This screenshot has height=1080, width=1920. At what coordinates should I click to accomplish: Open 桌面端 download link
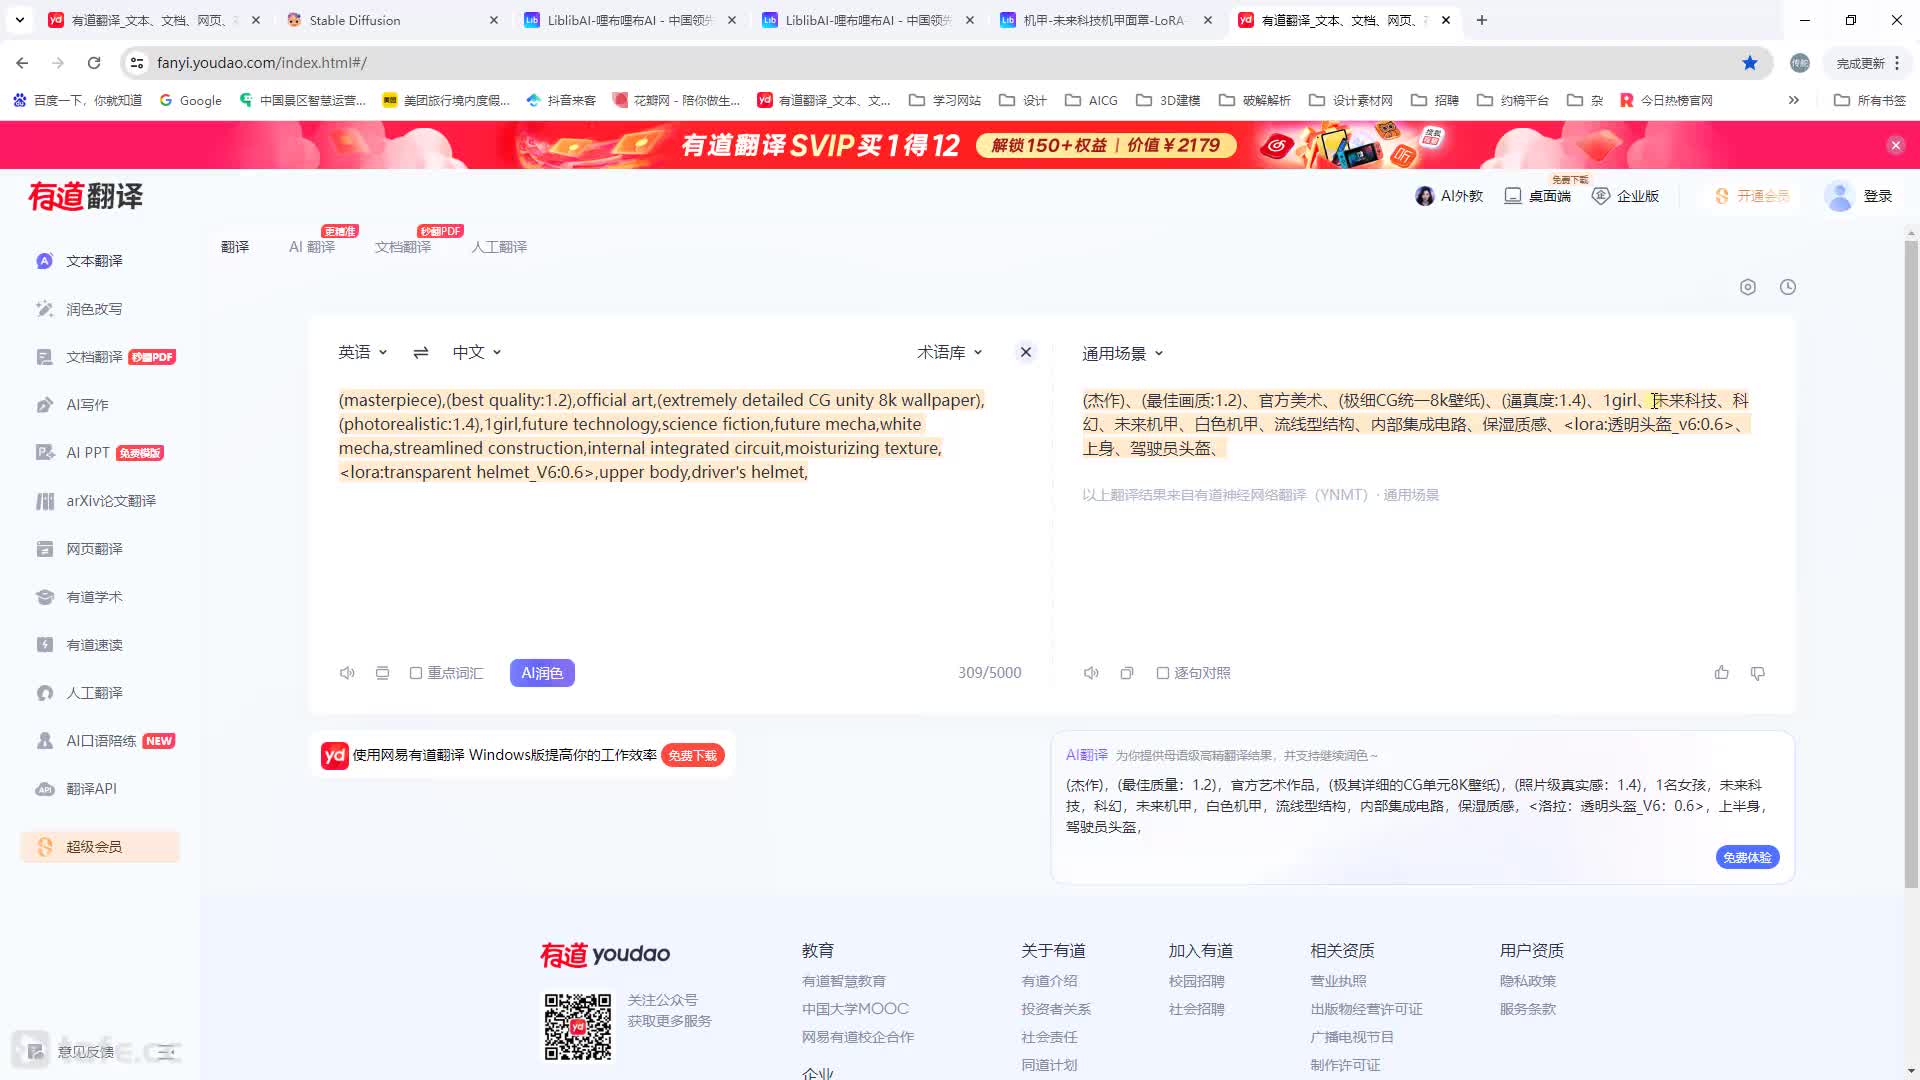[1538, 196]
